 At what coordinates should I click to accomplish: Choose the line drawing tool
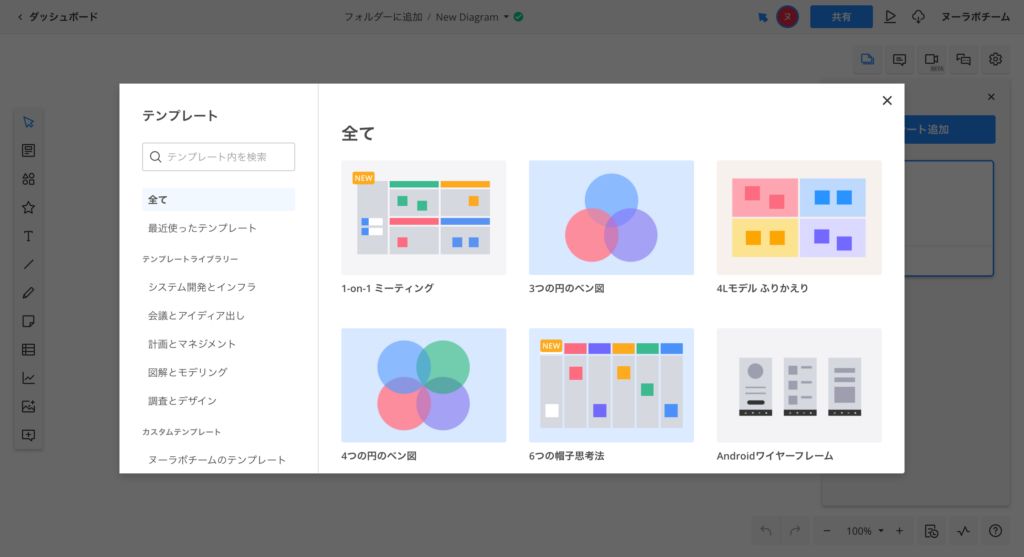(28, 265)
